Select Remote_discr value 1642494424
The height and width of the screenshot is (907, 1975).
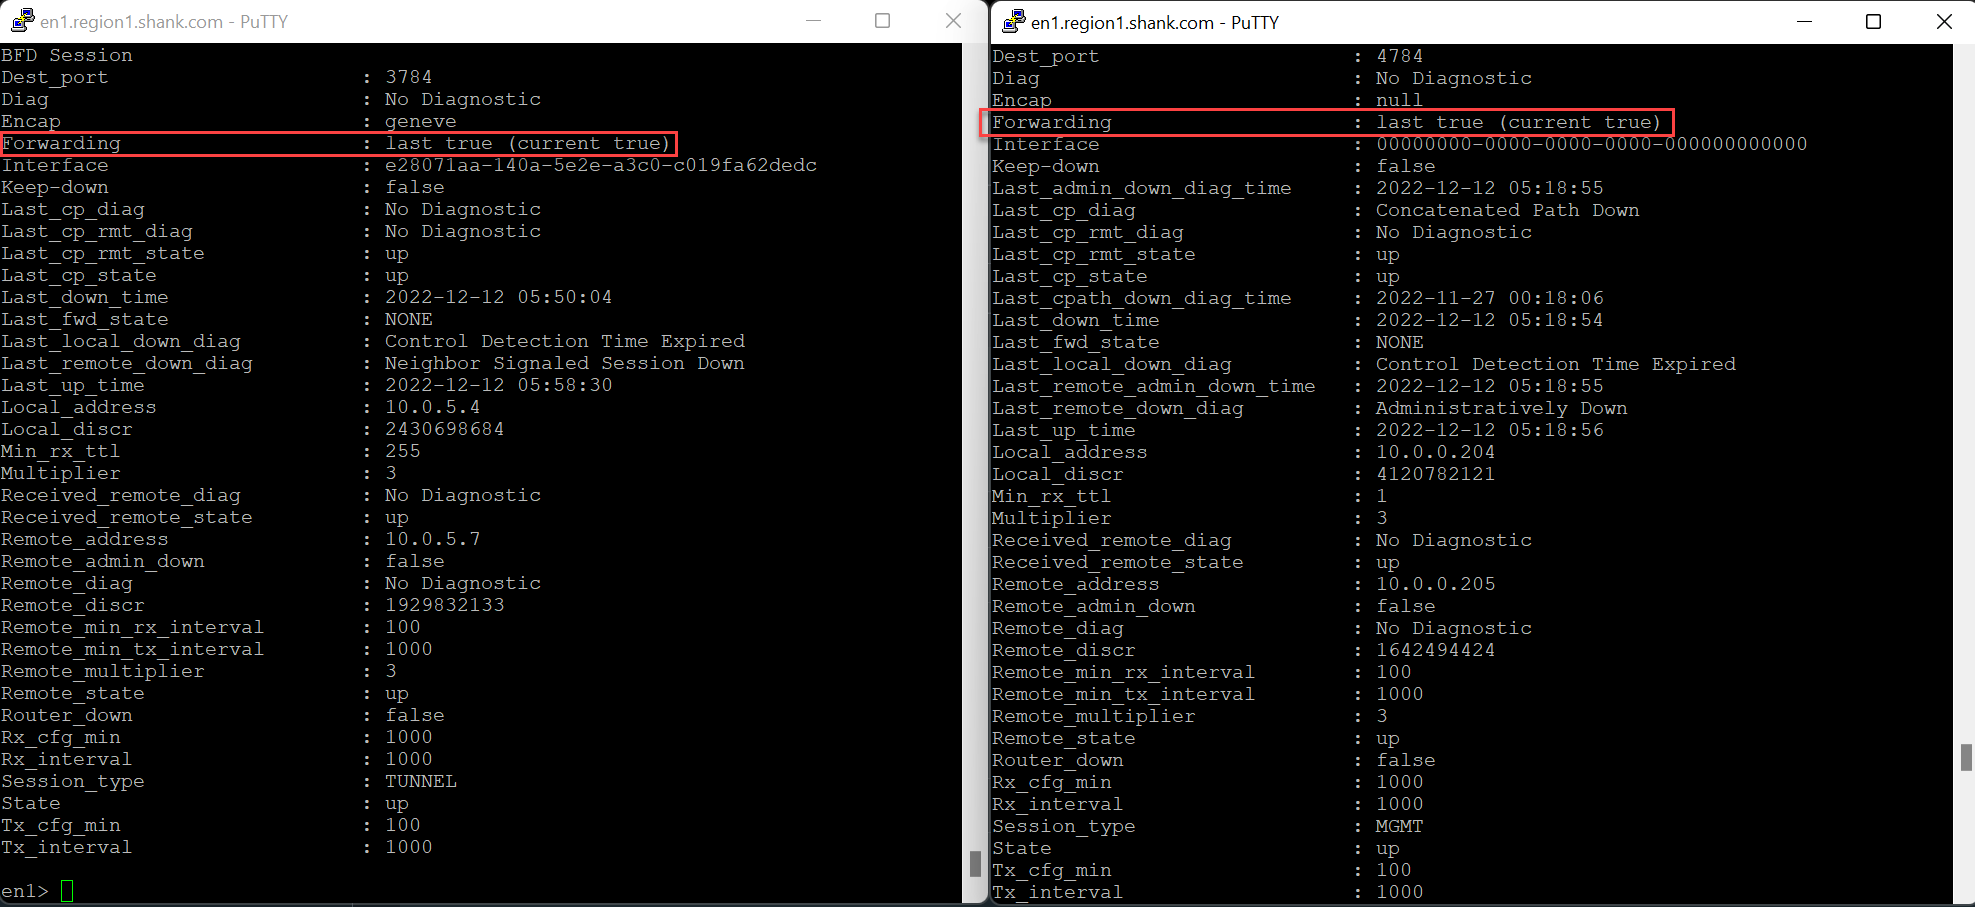1436,650
